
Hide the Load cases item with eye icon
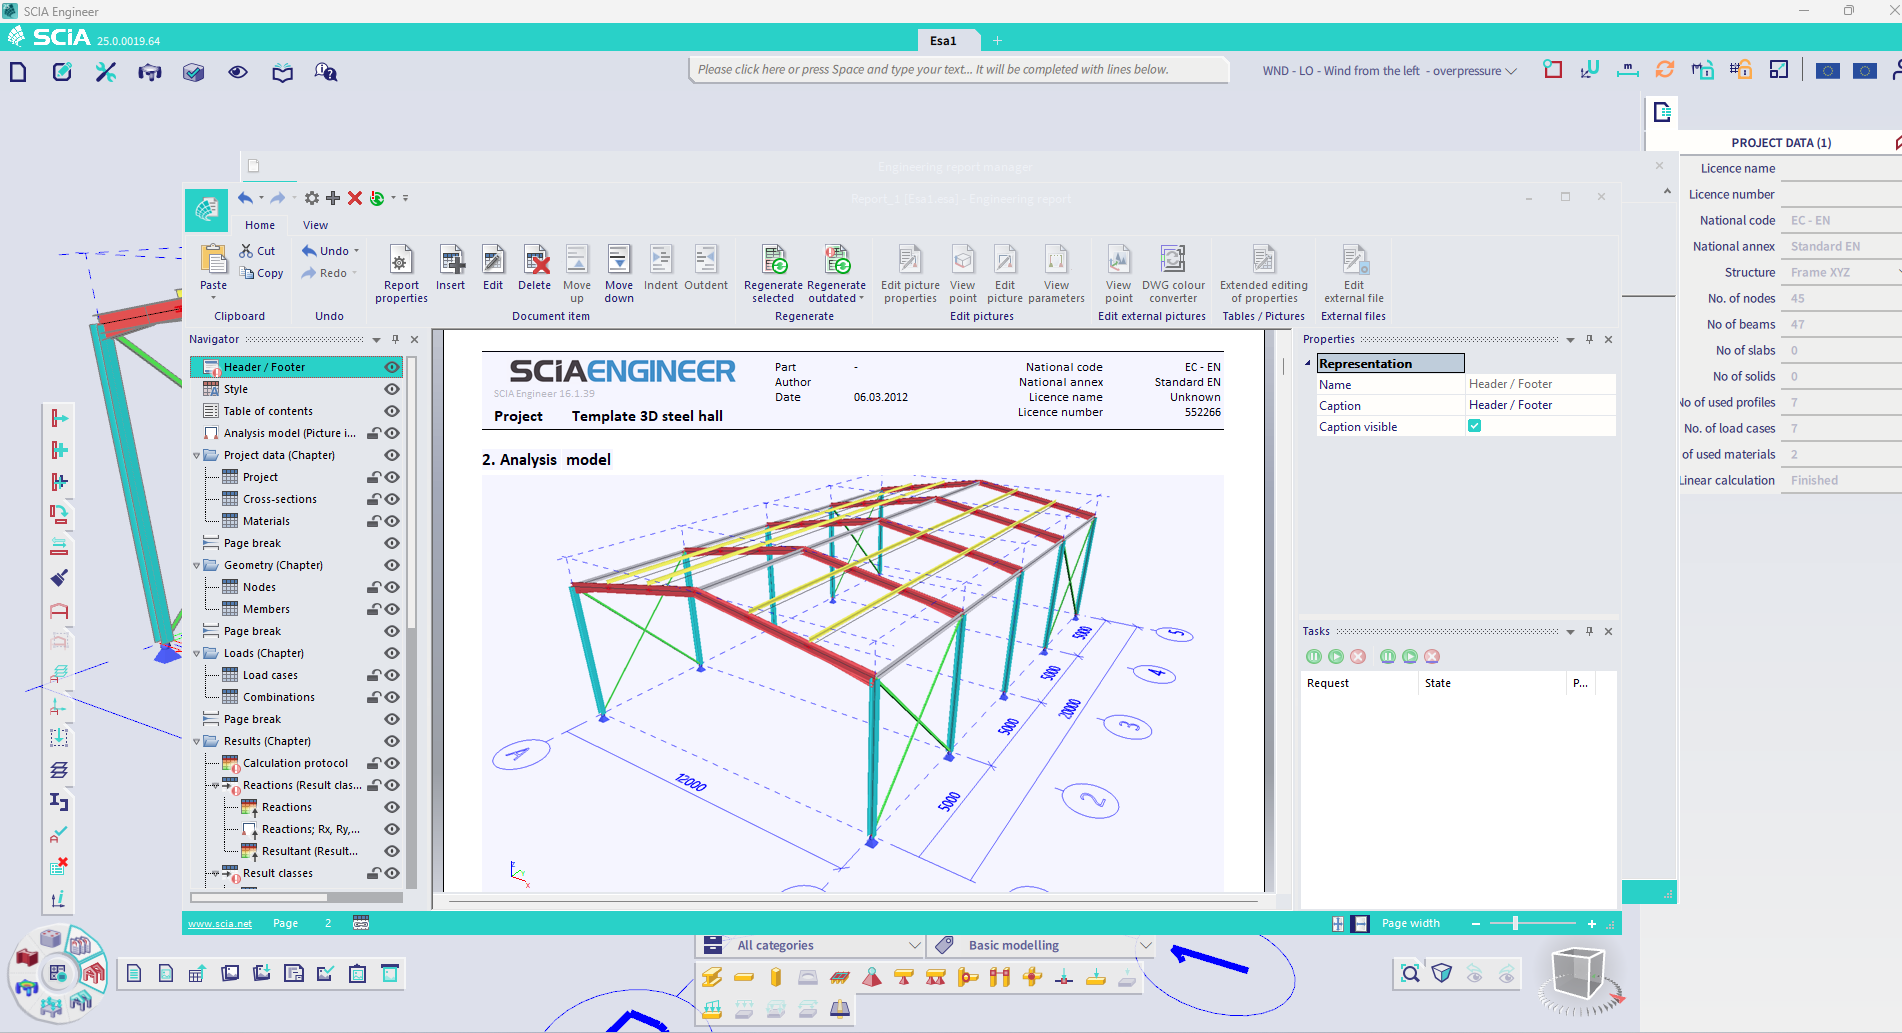[x=392, y=675]
